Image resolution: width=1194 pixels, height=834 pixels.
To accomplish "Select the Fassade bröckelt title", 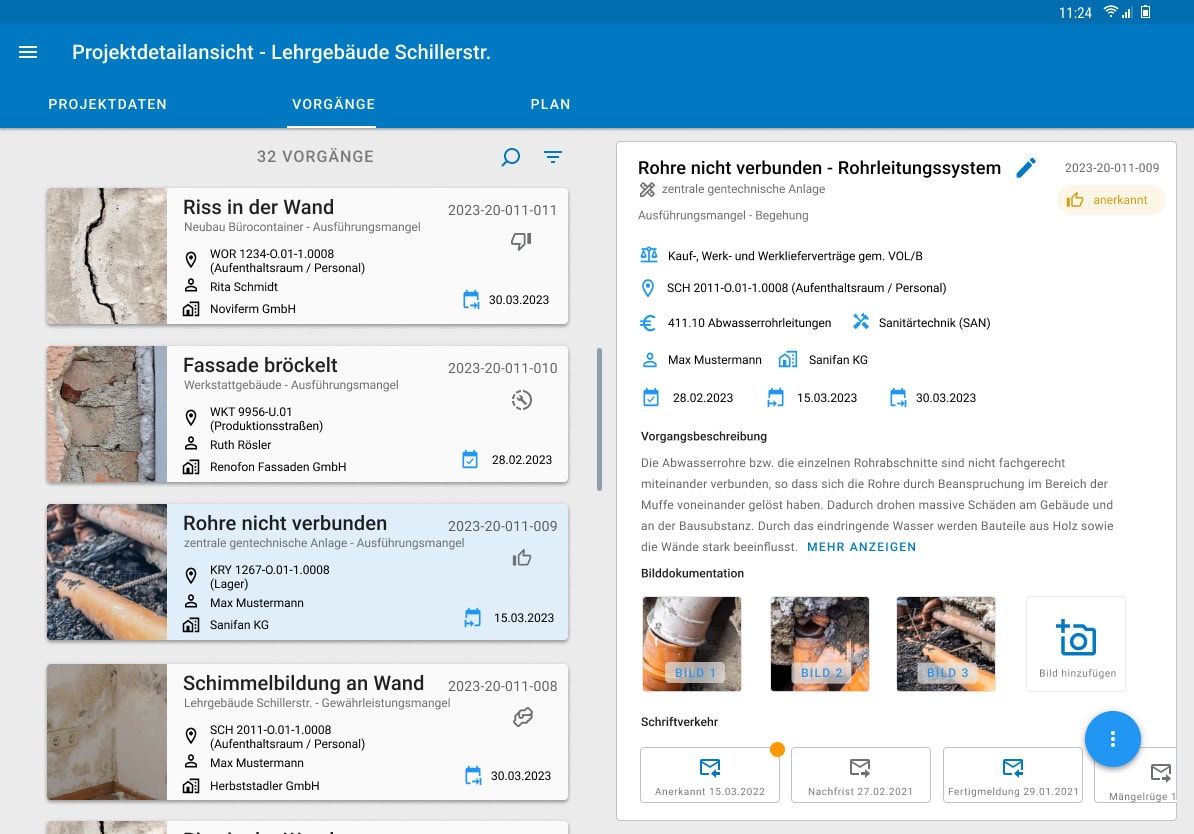I will click(260, 366).
